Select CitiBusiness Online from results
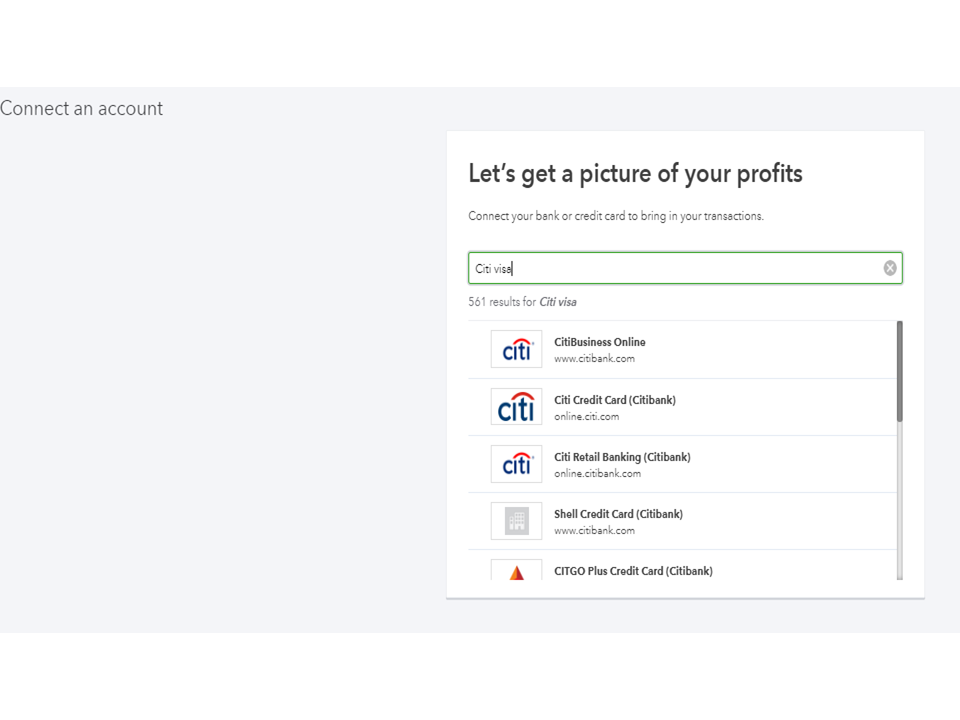The width and height of the screenshot is (960, 720). pyautogui.click(x=600, y=342)
